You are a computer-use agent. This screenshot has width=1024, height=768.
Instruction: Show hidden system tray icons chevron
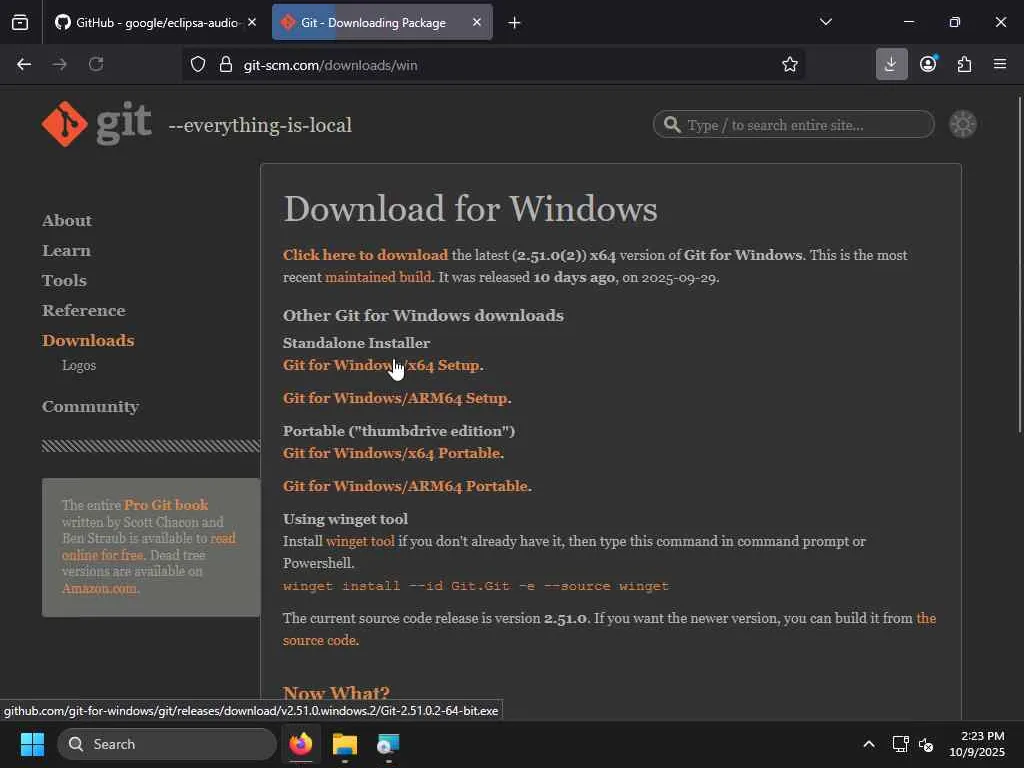[869, 744]
